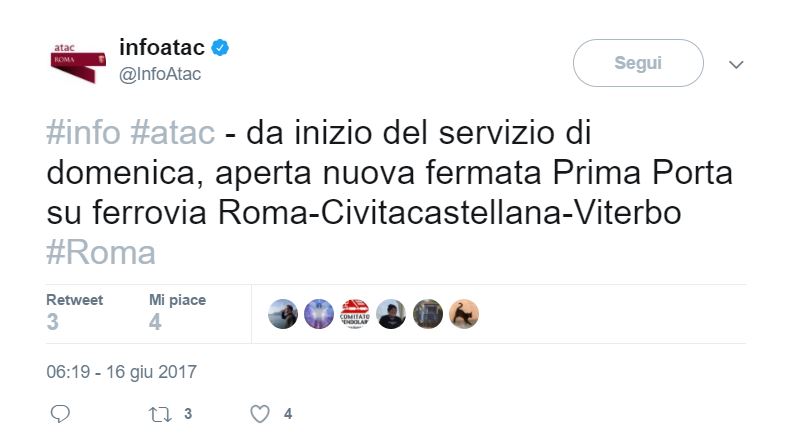
Task: Open the ATAC Roma profile picture
Action: pos(78,61)
